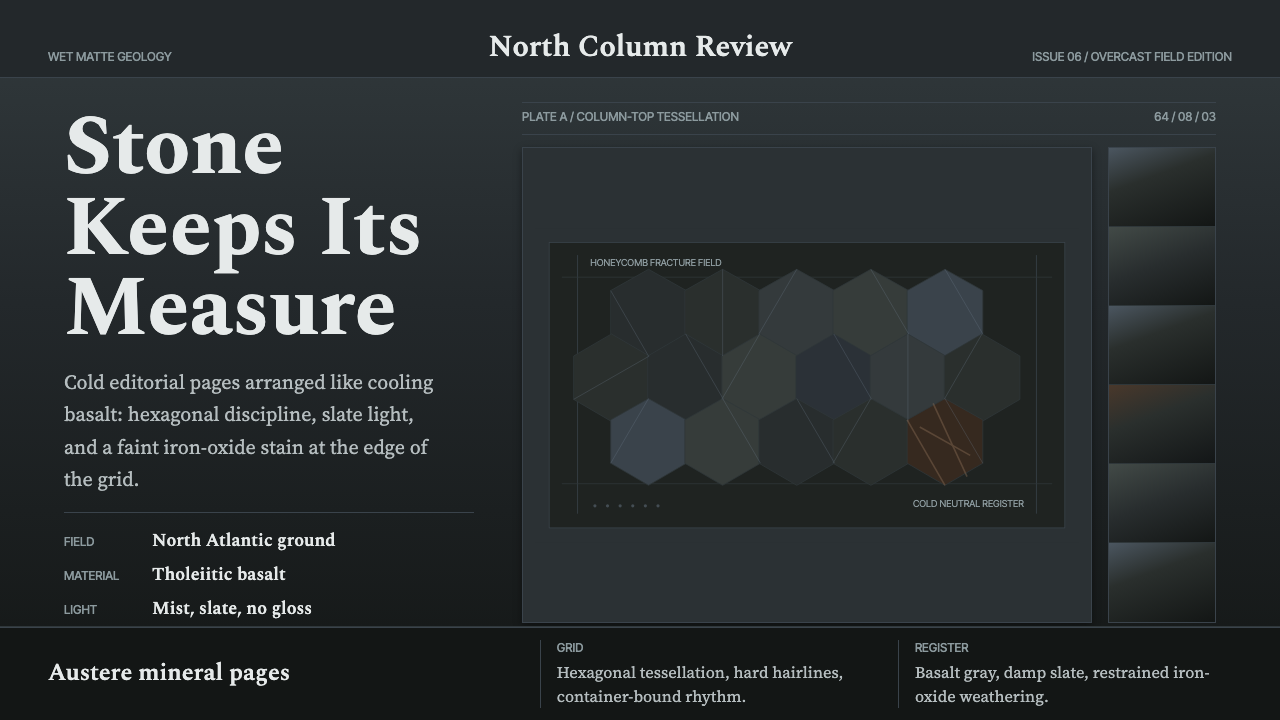Open the last thumbnail in the strip
Image resolution: width=1280 pixels, height=720 pixels.
(x=1162, y=582)
